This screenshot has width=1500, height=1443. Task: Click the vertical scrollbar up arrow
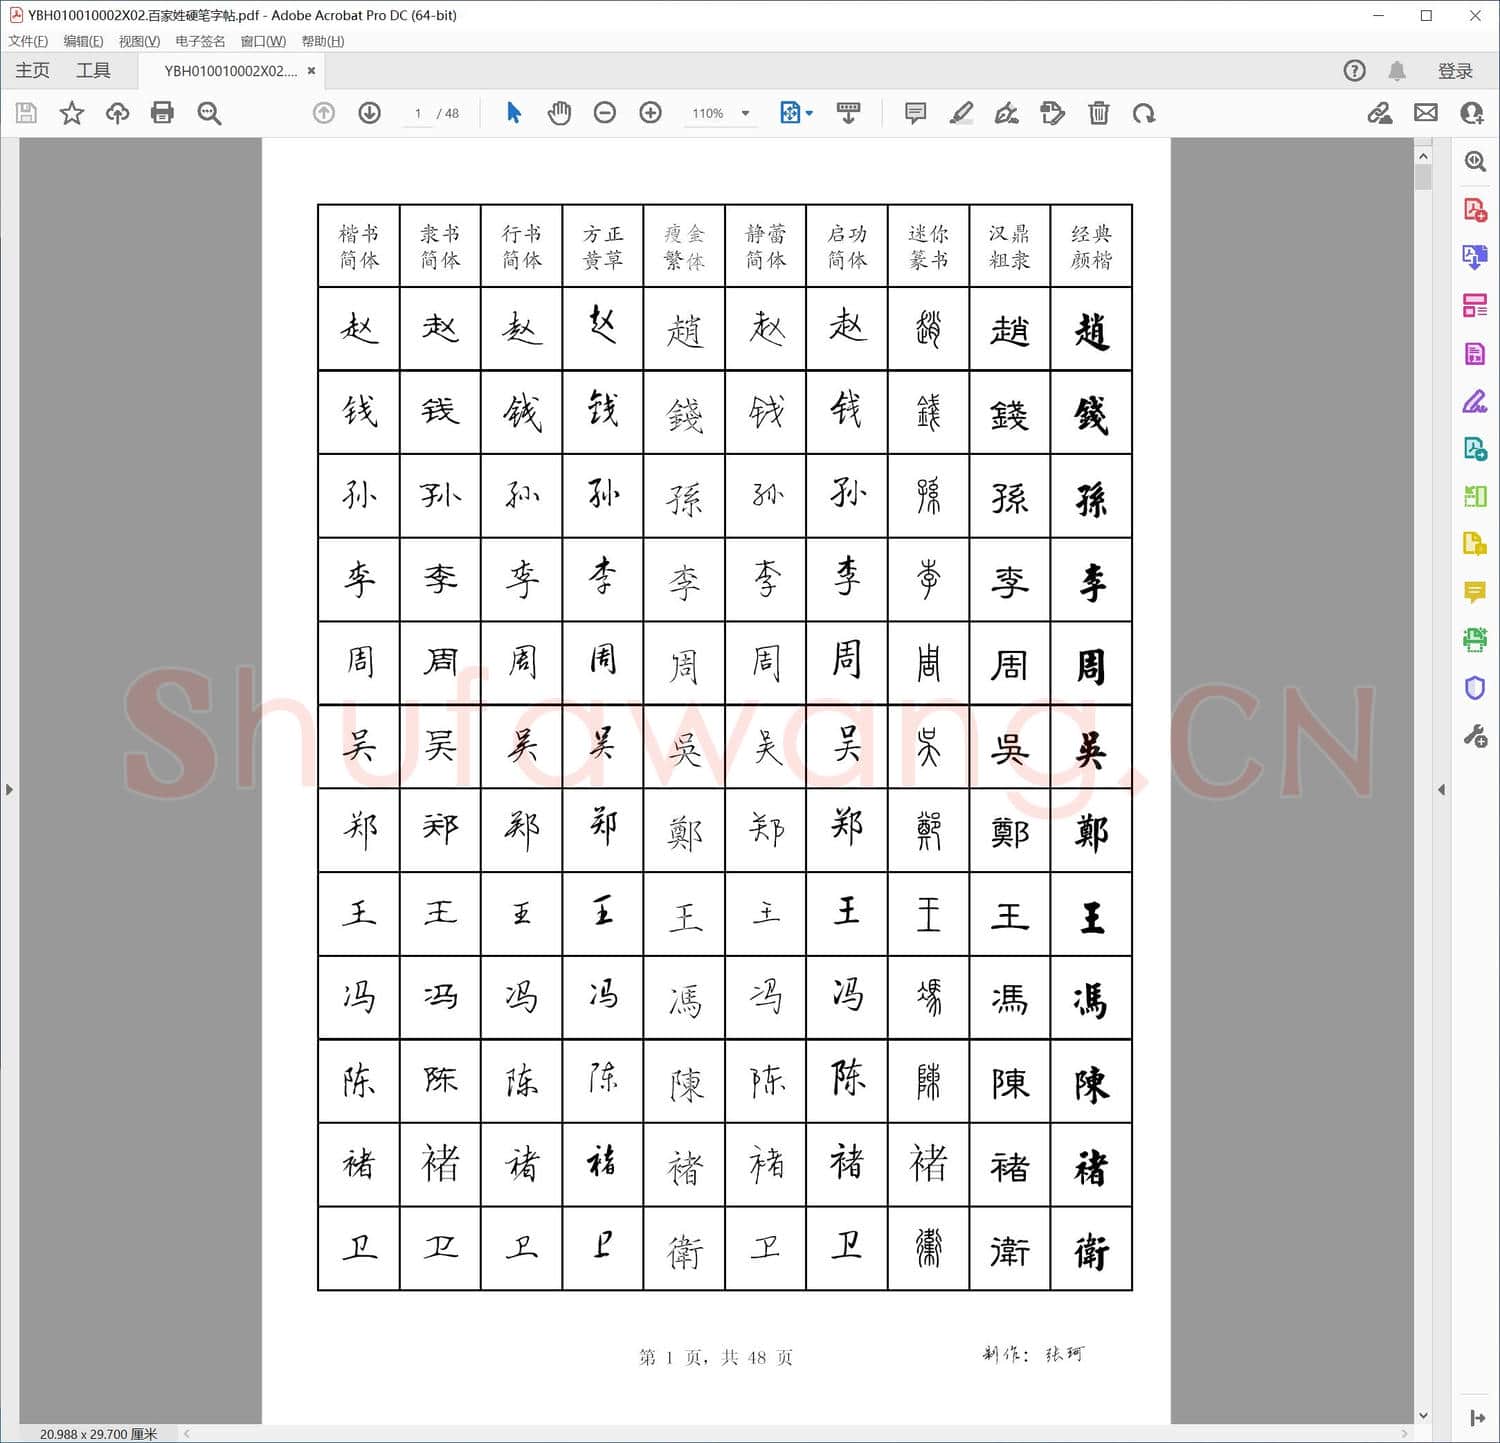tap(1423, 155)
